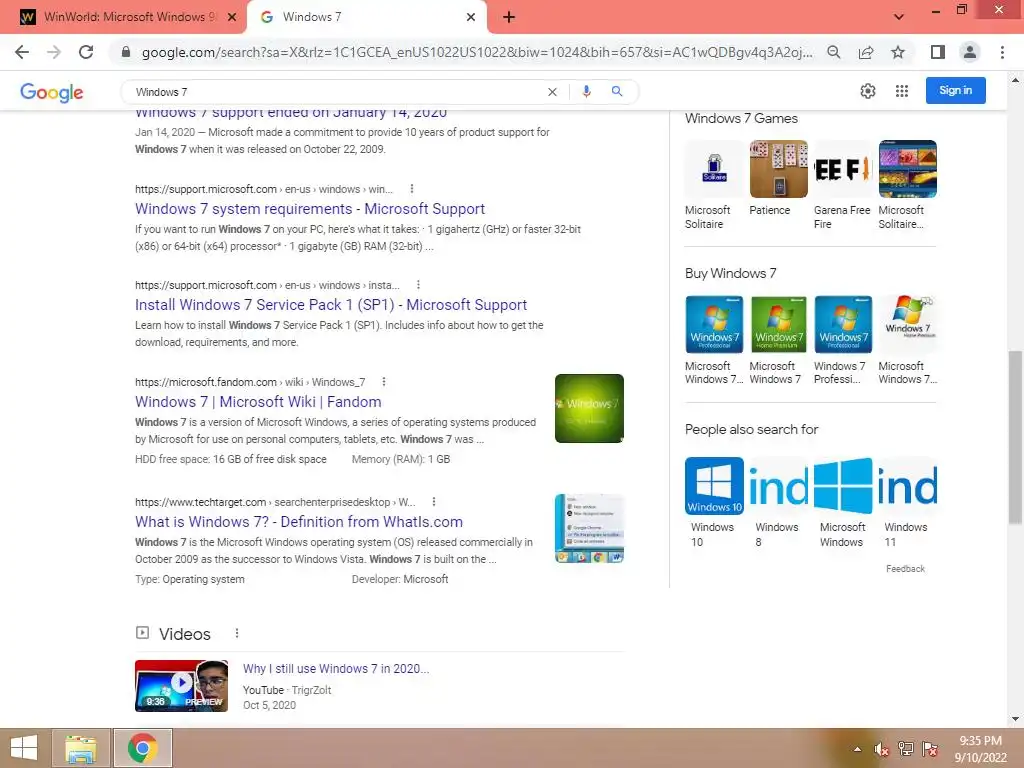This screenshot has height=768, width=1024.
Task: Close the WinWorld tab
Action: click(x=232, y=17)
